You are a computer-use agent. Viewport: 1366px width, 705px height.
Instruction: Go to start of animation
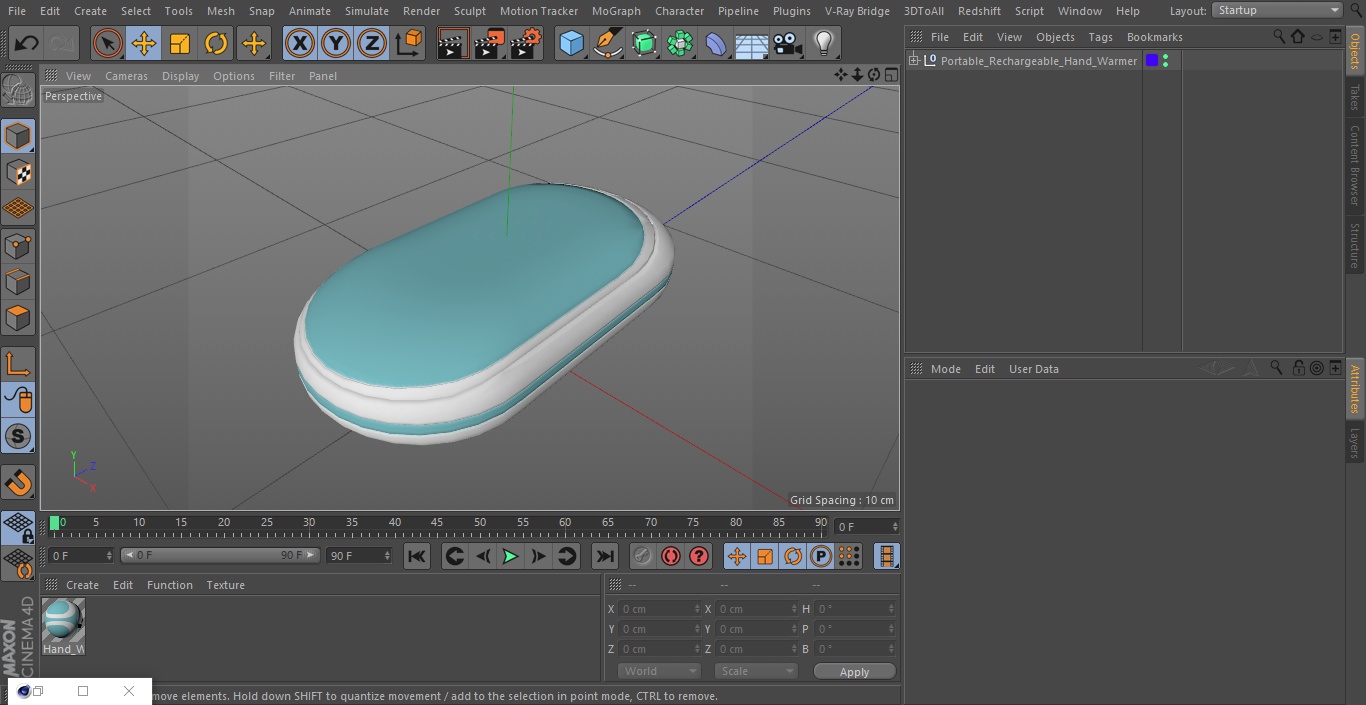pyautogui.click(x=417, y=556)
